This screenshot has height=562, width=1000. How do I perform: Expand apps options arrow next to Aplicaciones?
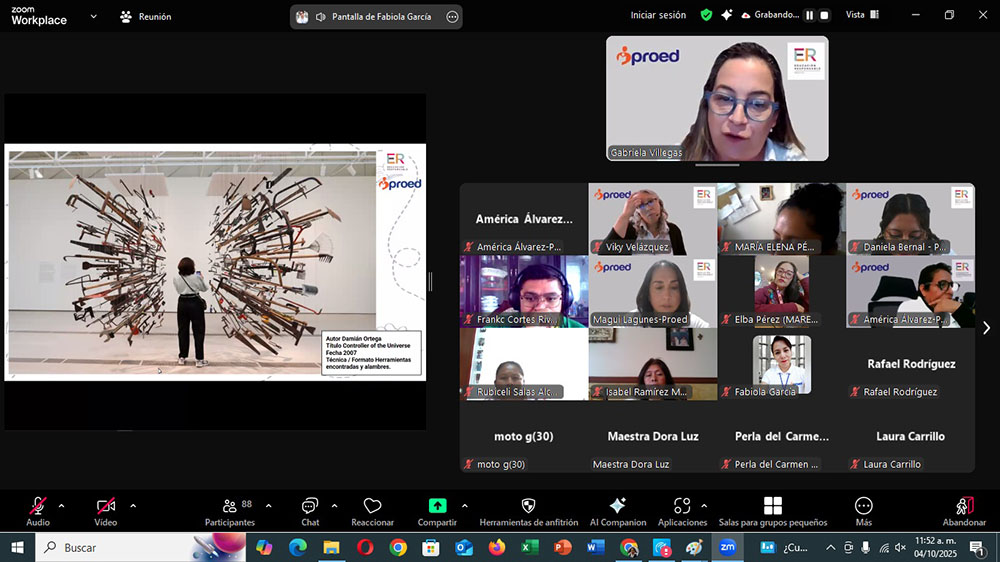pos(704,506)
